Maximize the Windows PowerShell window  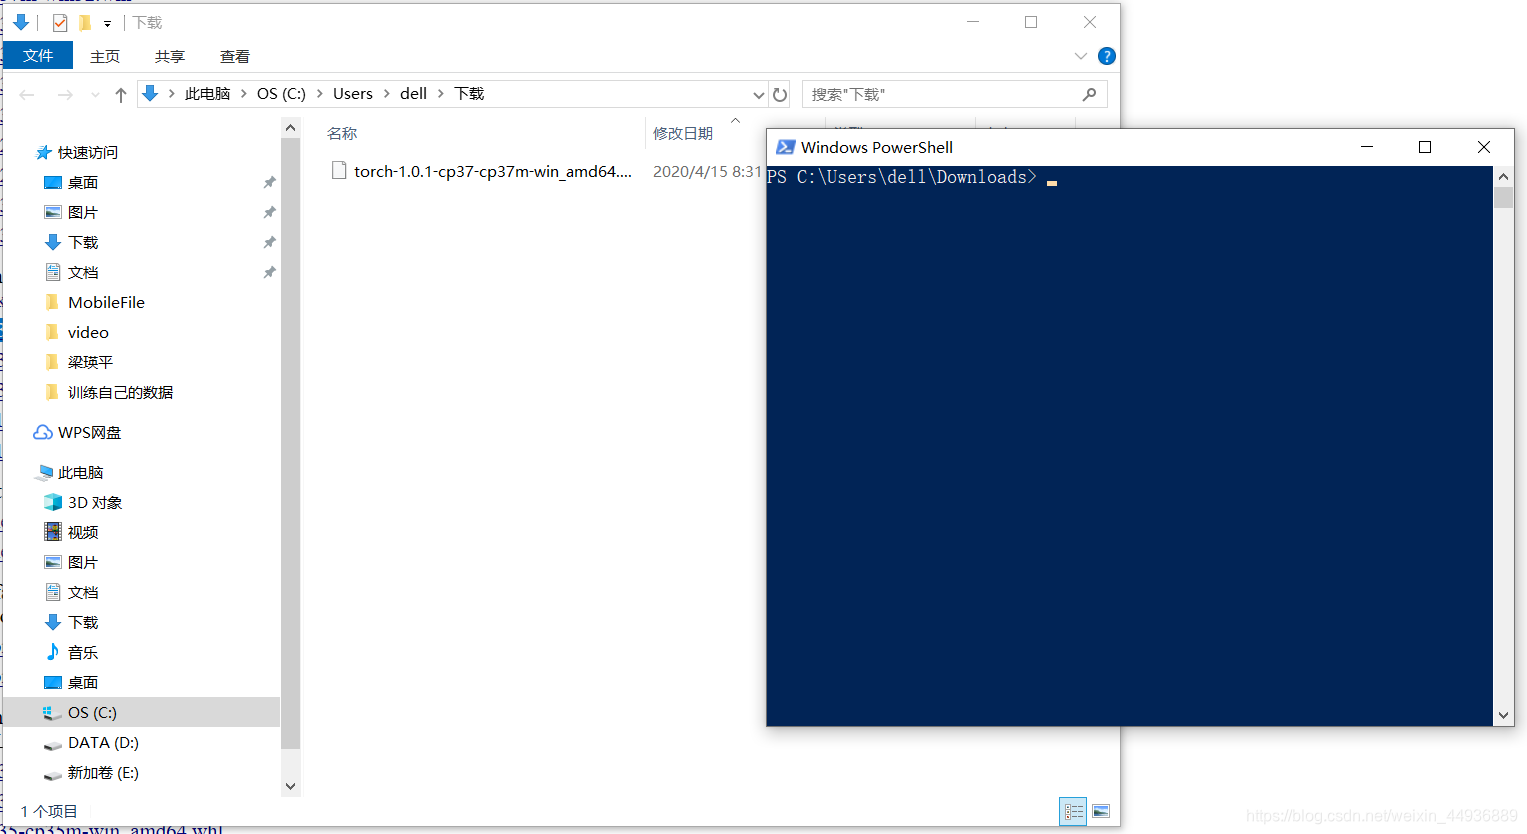click(1425, 147)
